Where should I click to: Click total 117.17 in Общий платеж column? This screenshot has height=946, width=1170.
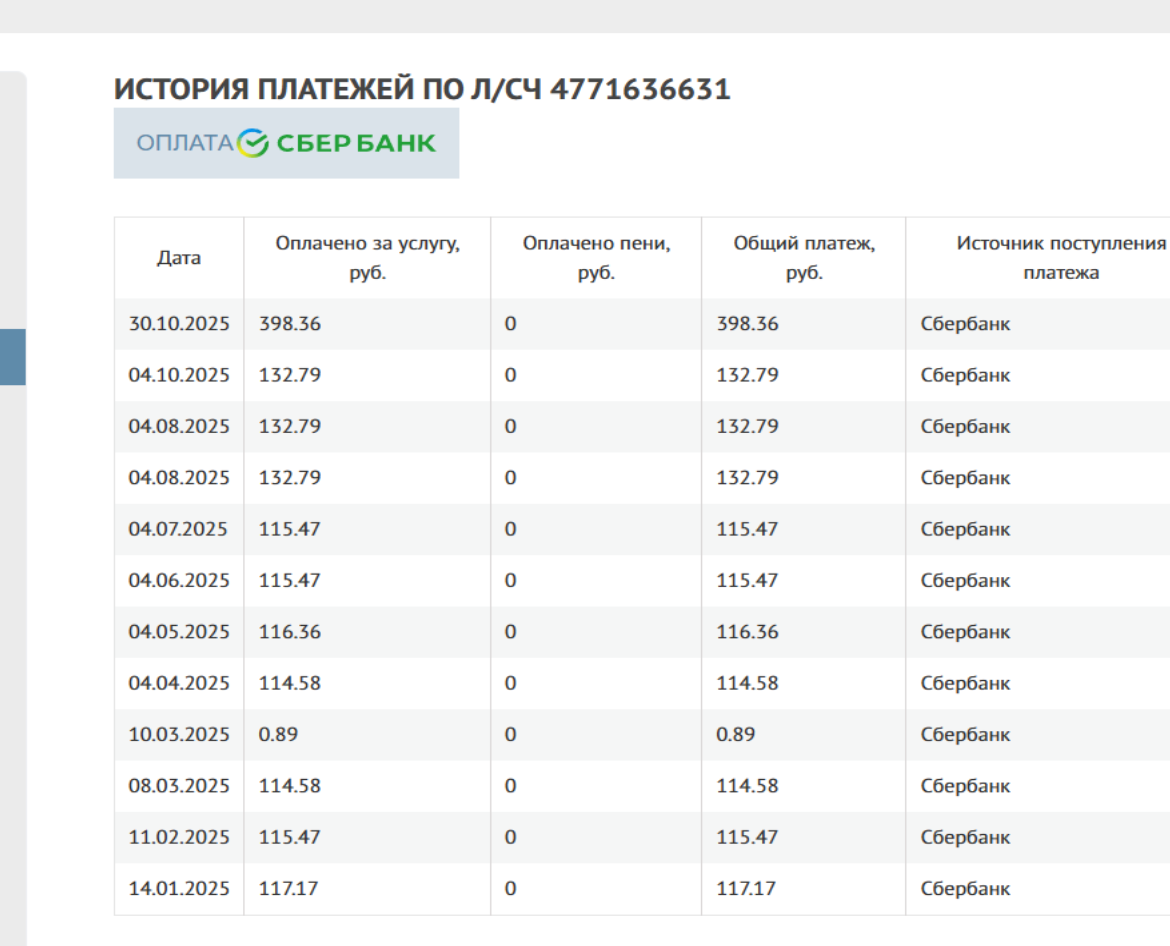click(x=745, y=888)
